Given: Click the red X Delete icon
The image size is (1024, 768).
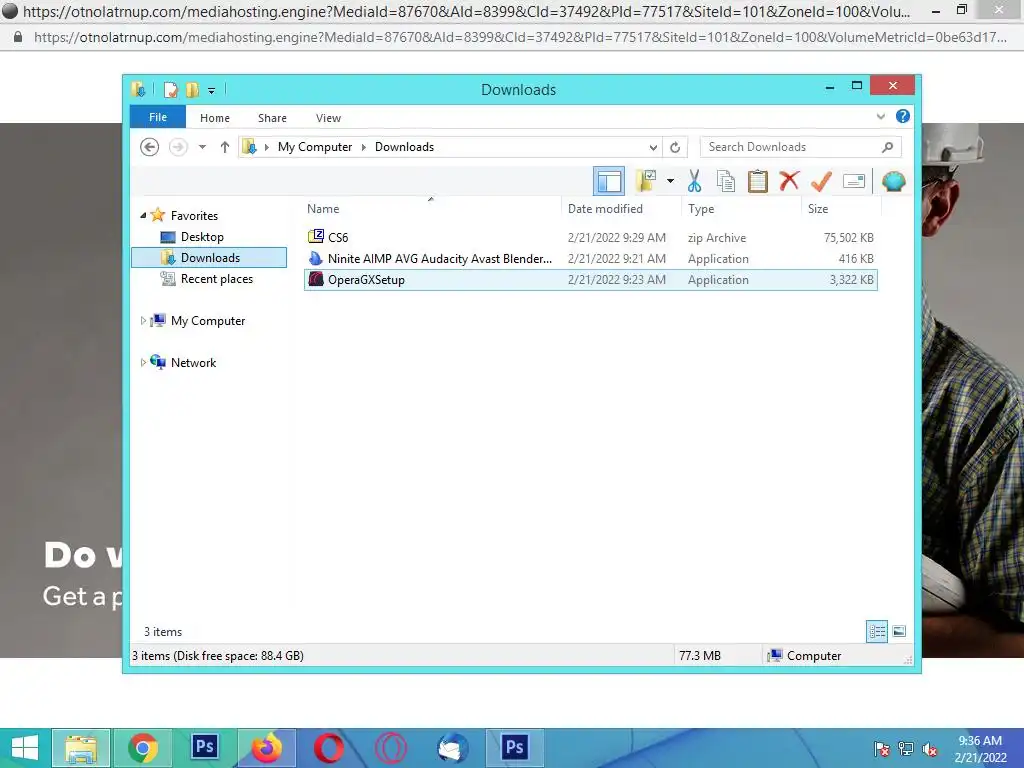Looking at the screenshot, I should pyautogui.click(x=789, y=180).
